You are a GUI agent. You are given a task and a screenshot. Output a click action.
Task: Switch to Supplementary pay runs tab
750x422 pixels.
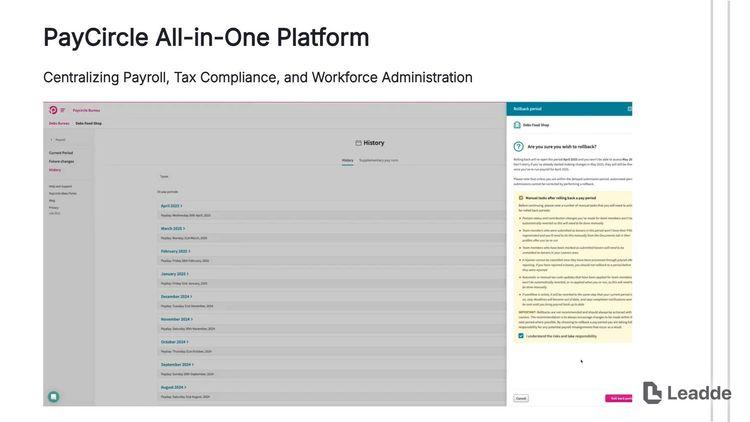click(378, 160)
